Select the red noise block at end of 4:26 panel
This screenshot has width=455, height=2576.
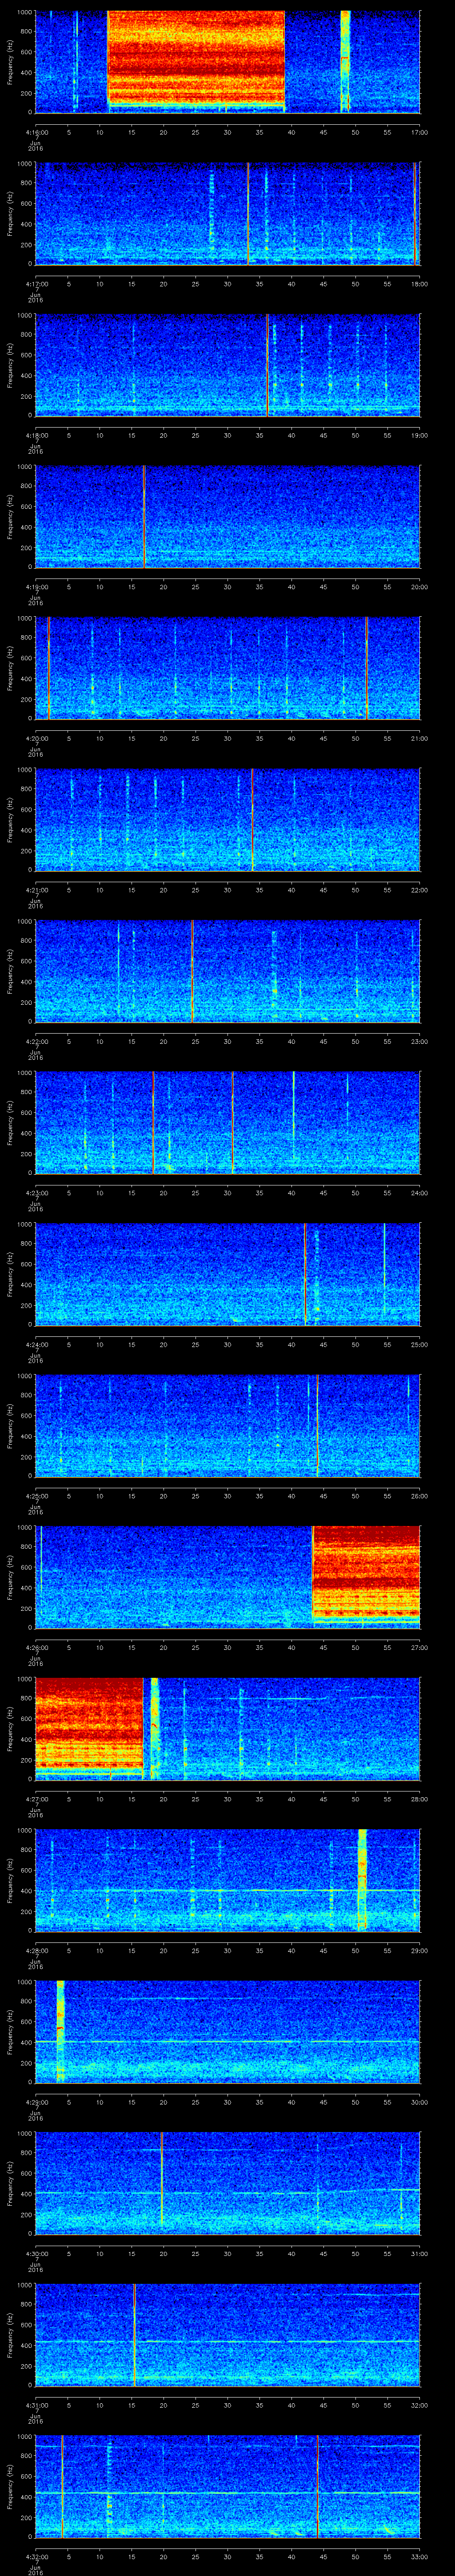[366, 1573]
